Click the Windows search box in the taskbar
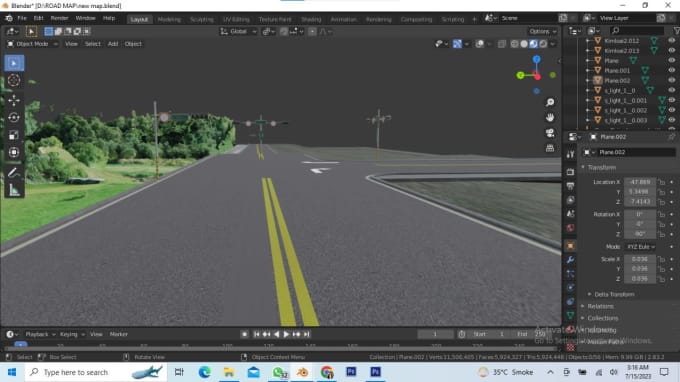 [x=96, y=372]
